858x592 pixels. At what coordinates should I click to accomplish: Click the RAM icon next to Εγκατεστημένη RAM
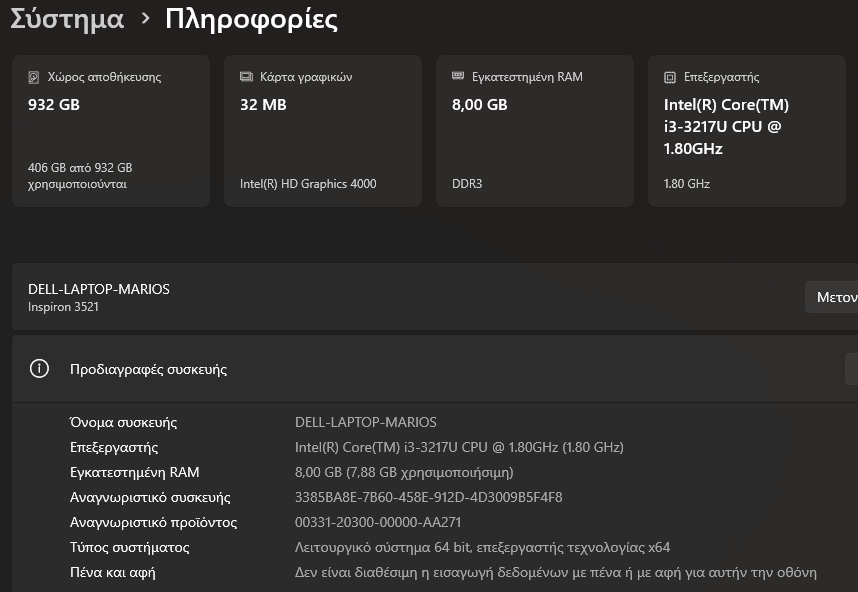[458, 77]
